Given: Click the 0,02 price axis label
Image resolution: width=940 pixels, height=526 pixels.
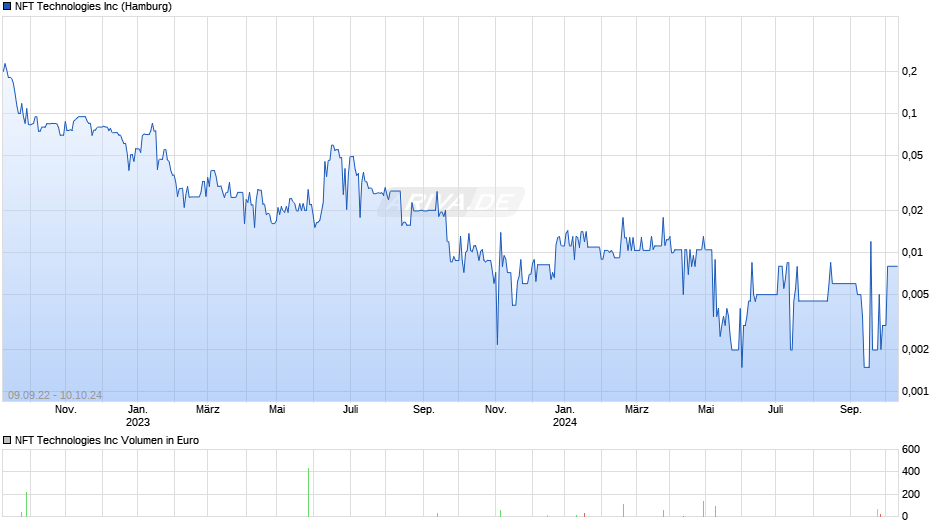Looking at the screenshot, I should [912, 211].
